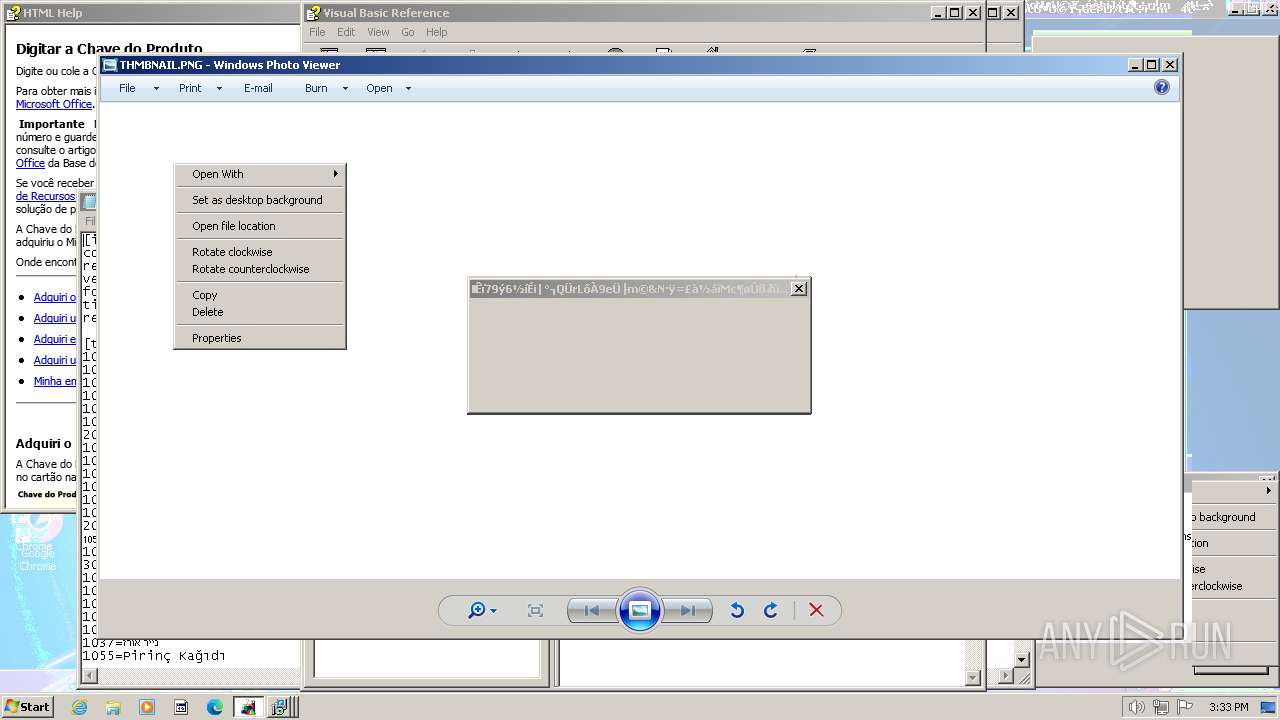Open the zoom magnifier control in Photo Viewer
Image resolution: width=1280 pixels, height=720 pixels.
click(x=482, y=610)
